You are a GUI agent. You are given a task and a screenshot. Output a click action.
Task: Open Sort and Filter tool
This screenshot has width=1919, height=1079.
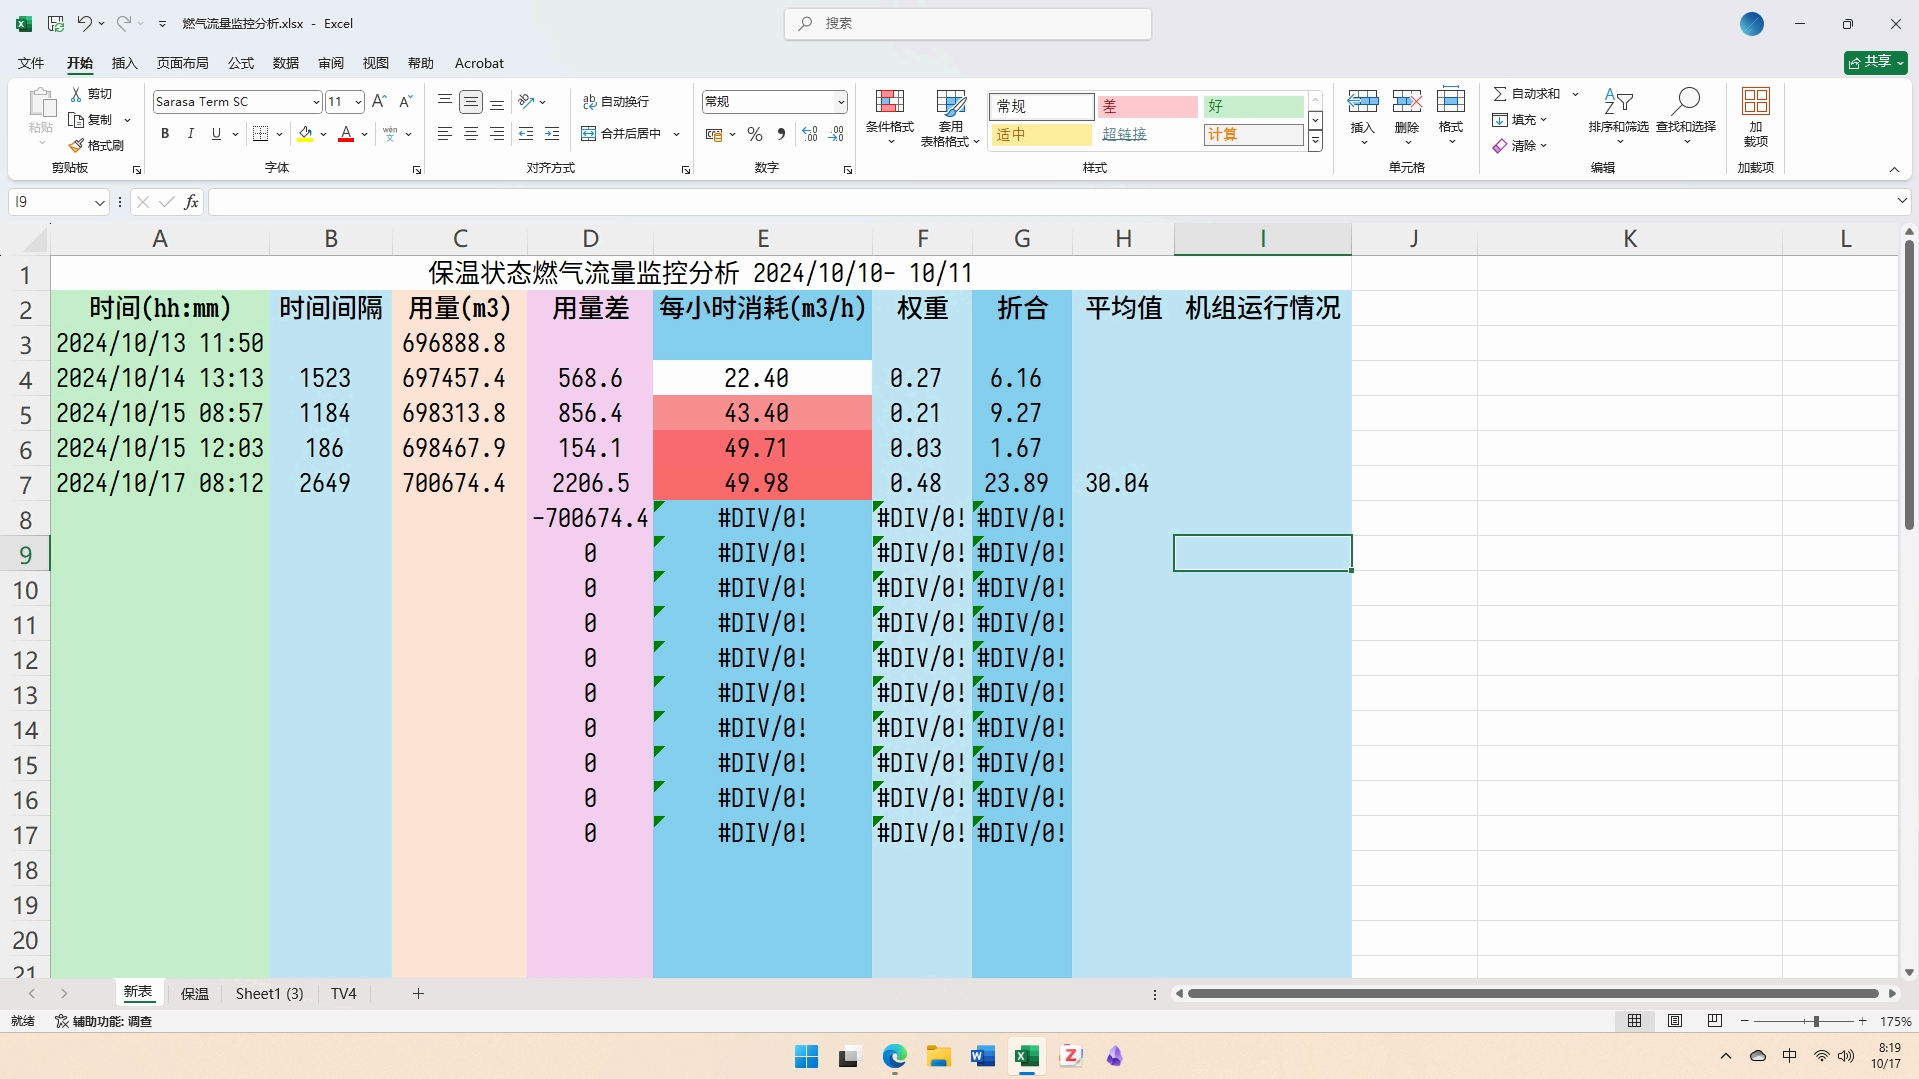(1617, 103)
